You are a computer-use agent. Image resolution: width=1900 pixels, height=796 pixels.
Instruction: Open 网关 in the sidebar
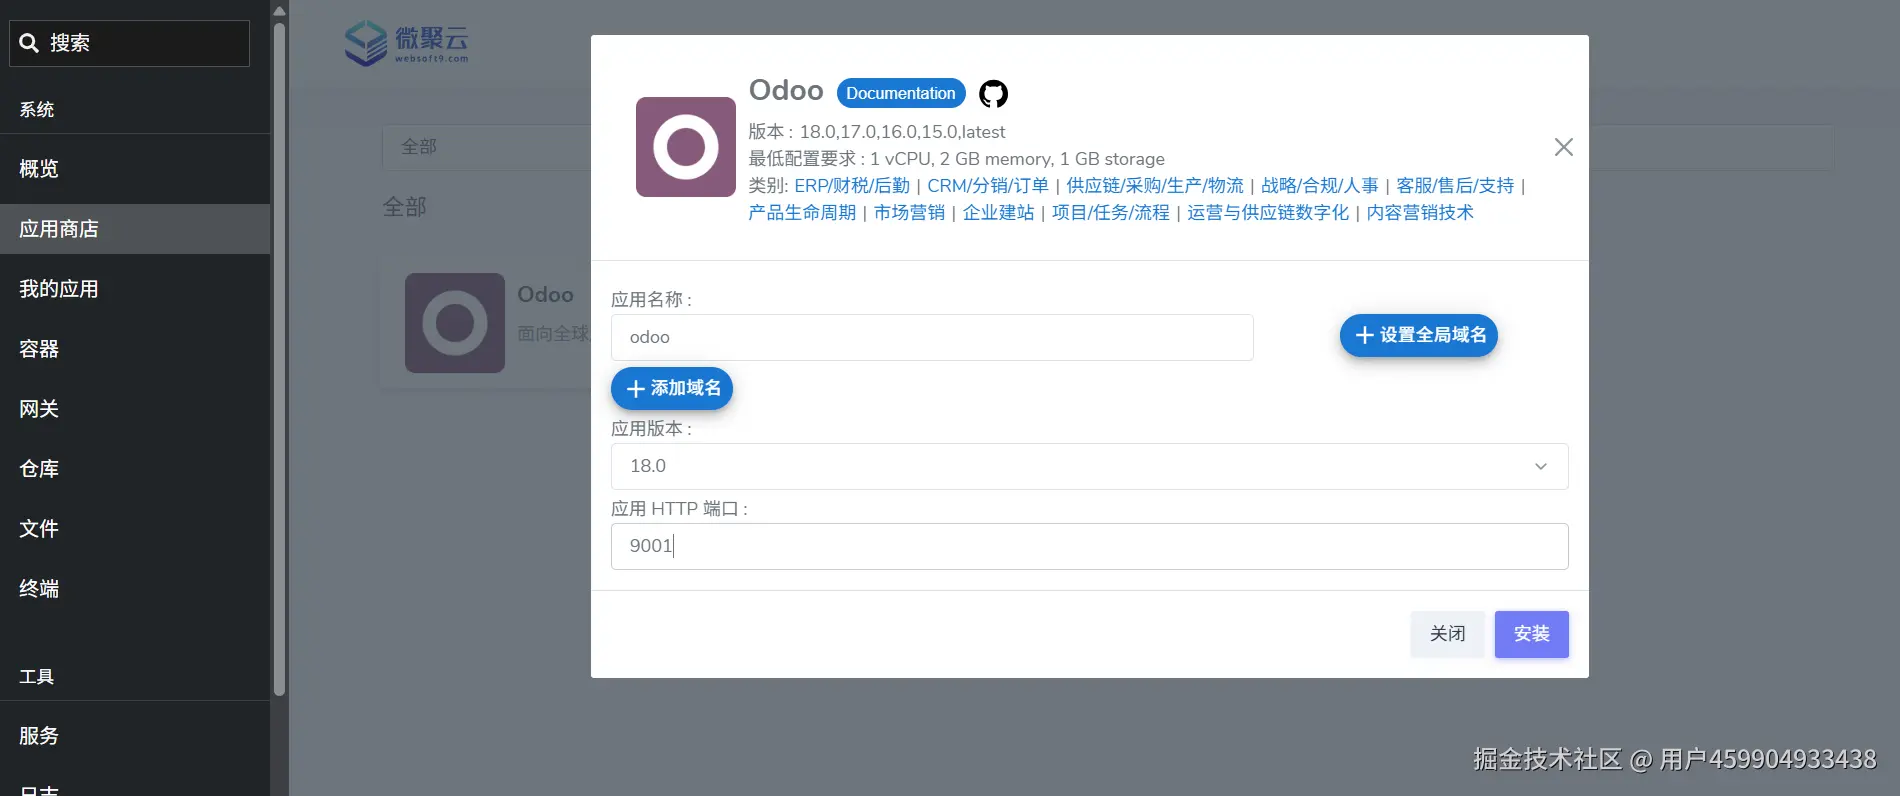(135, 409)
